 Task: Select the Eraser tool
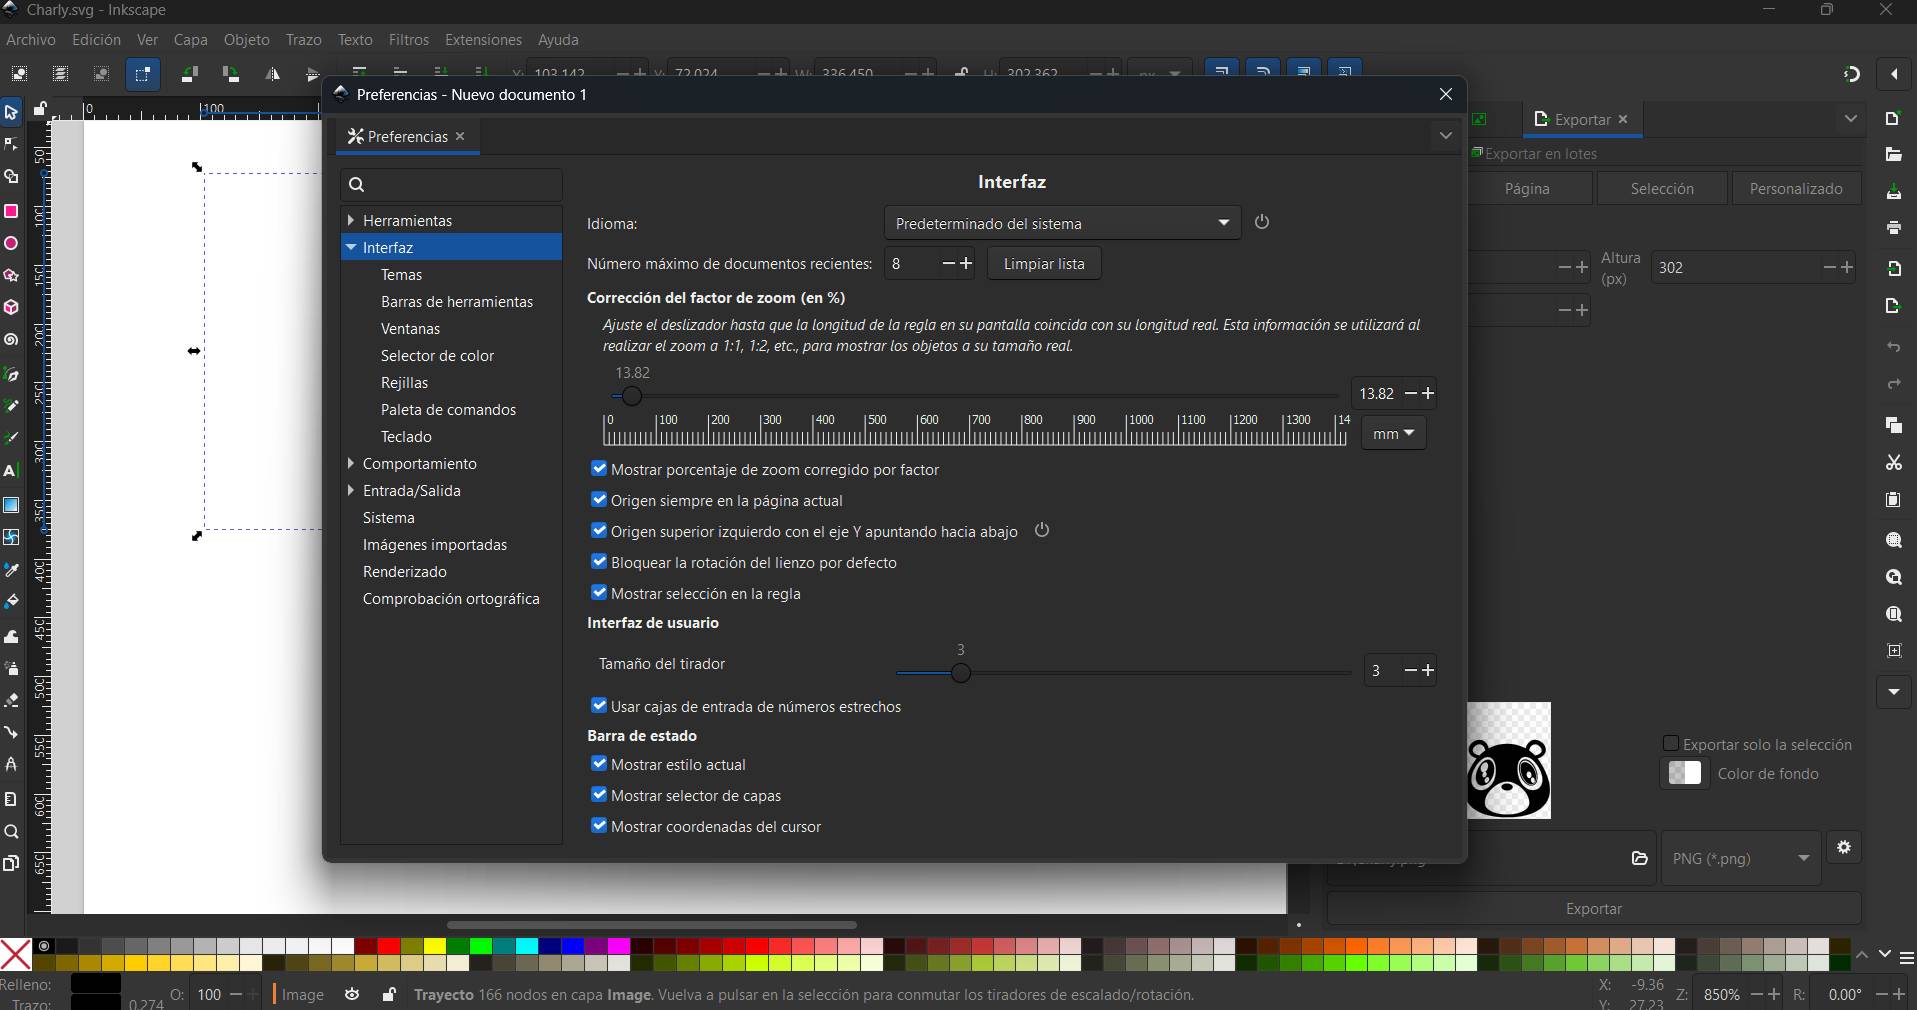(11, 700)
